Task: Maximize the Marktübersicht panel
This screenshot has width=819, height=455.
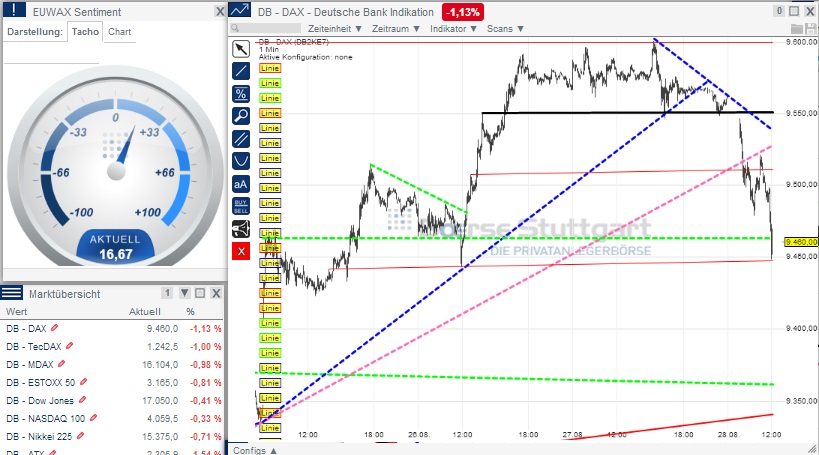Action: (x=200, y=293)
